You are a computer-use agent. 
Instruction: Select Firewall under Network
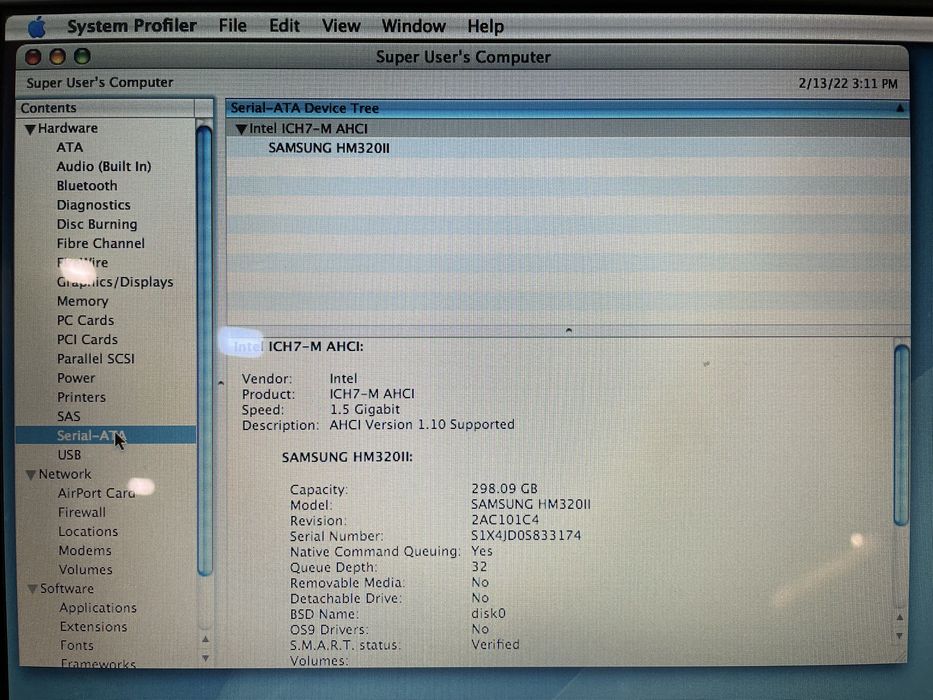pos(82,512)
